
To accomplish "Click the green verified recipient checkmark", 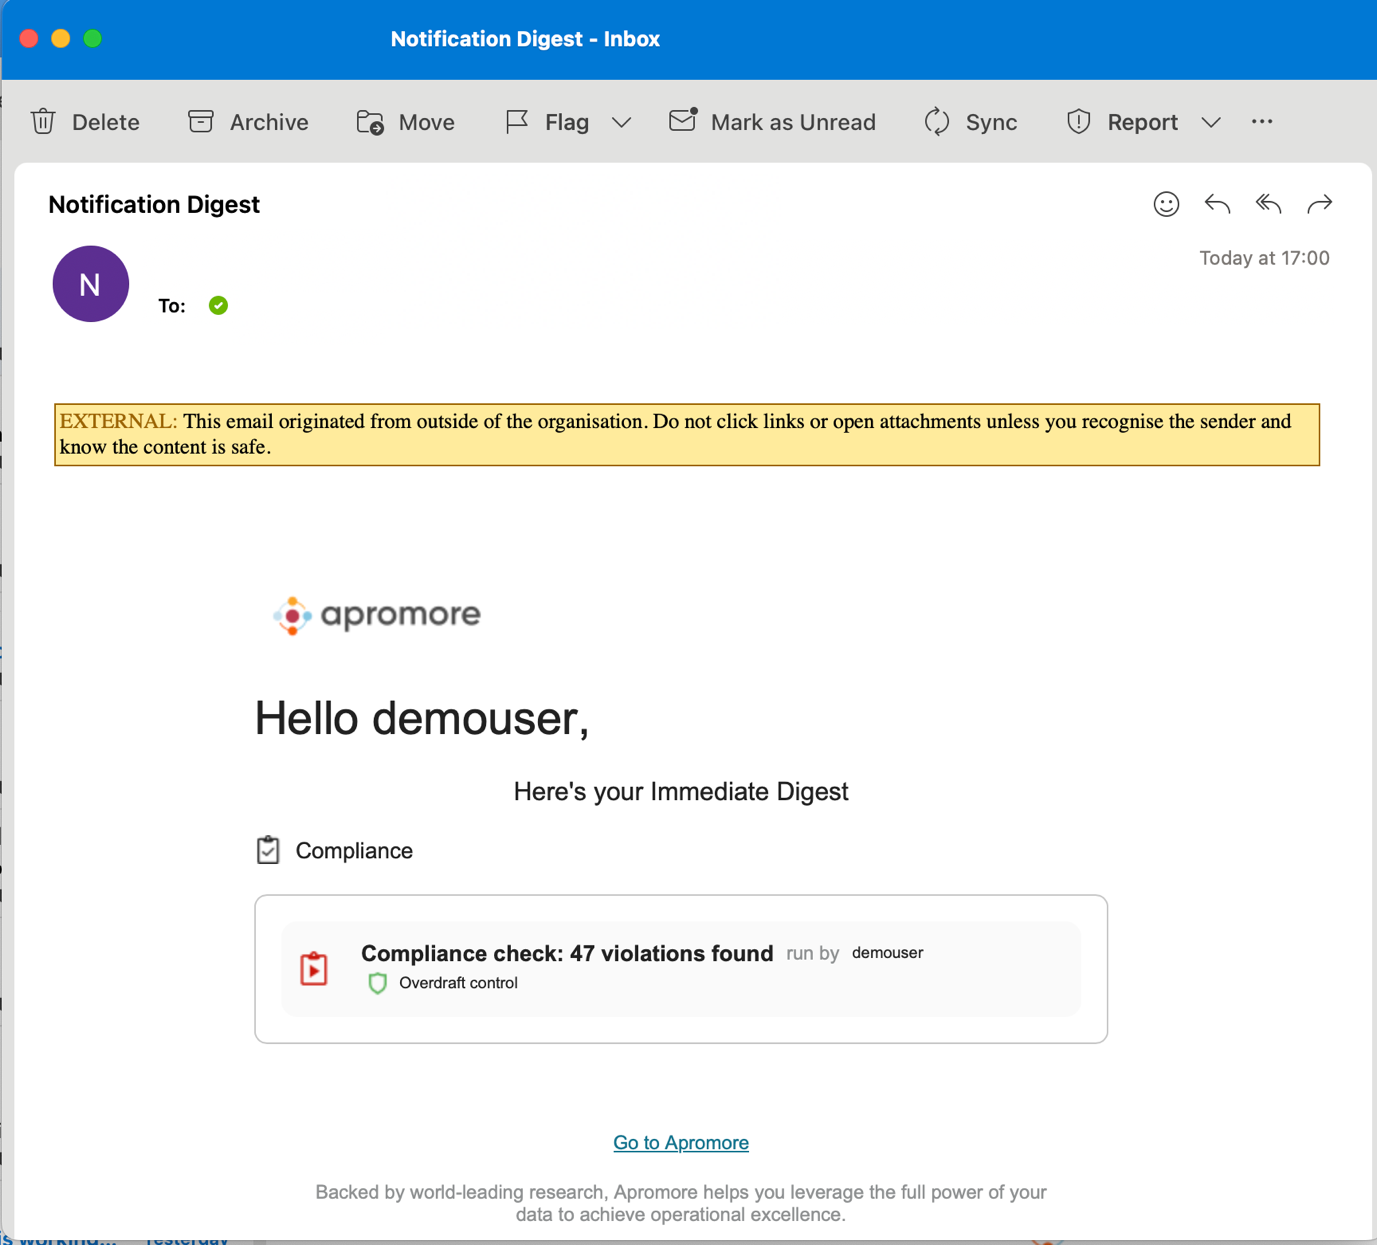I will point(218,305).
